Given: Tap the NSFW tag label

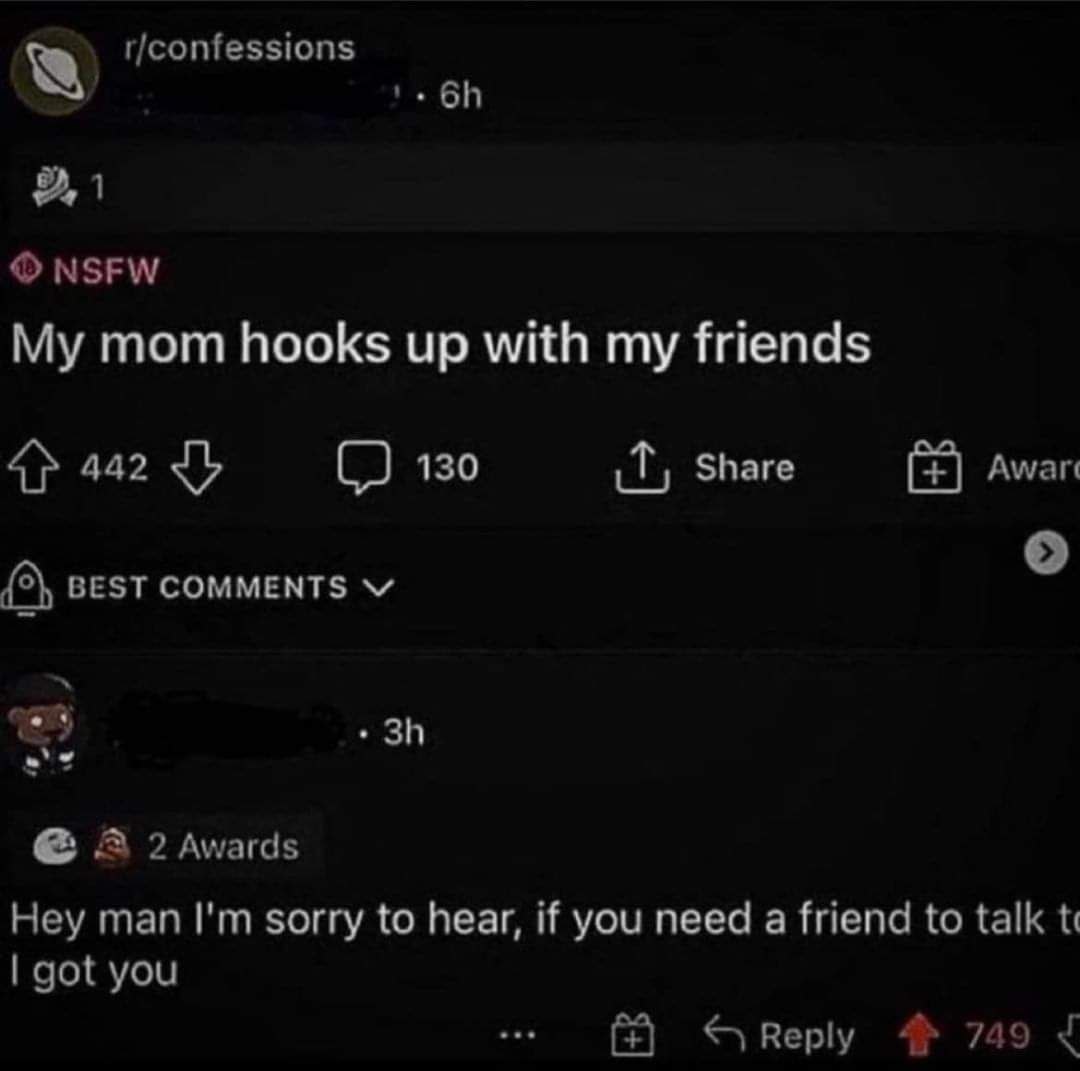Looking at the screenshot, I should tap(85, 269).
